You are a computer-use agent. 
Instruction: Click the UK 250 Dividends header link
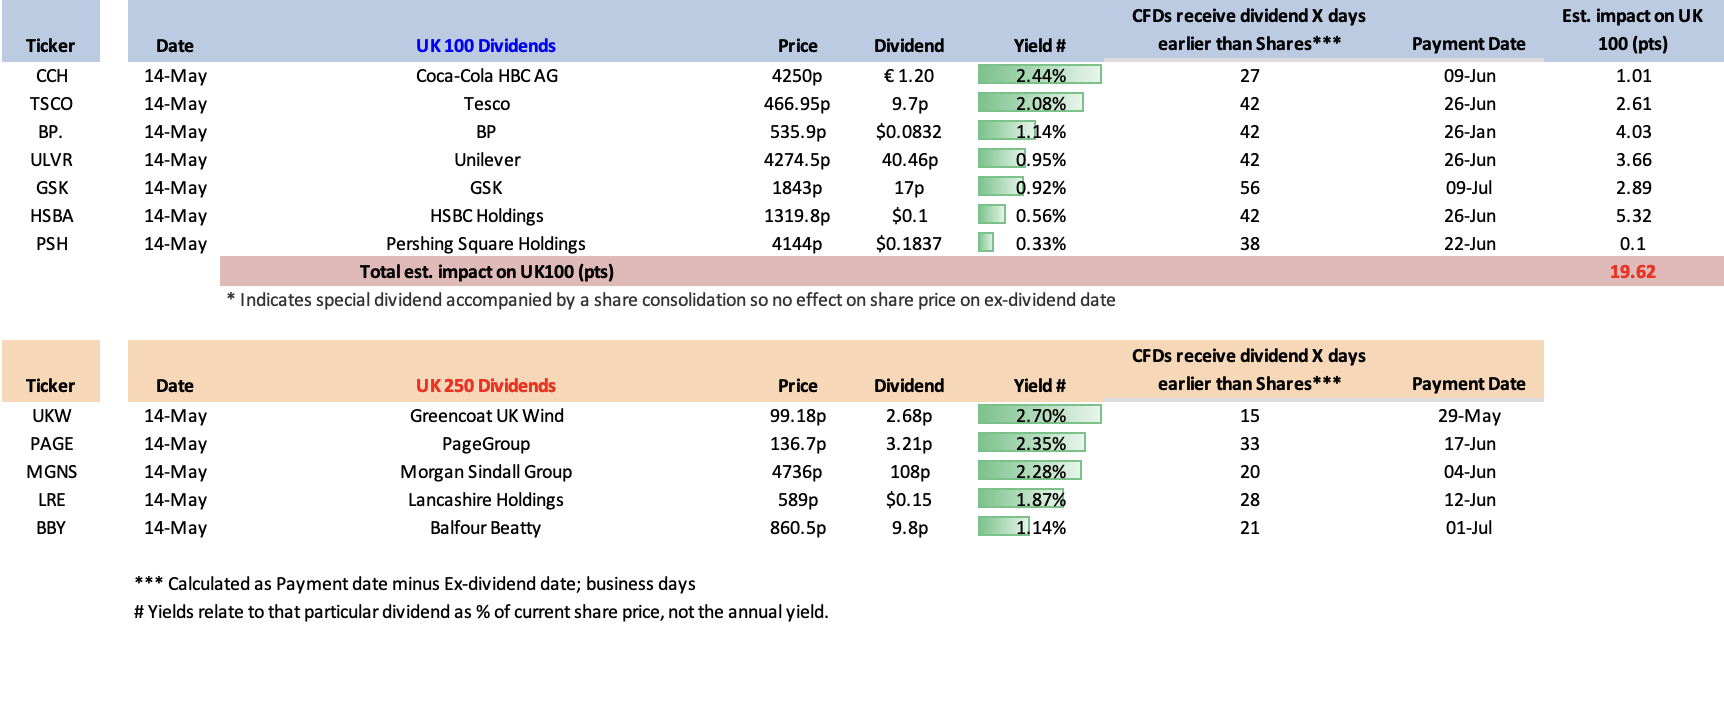point(486,386)
